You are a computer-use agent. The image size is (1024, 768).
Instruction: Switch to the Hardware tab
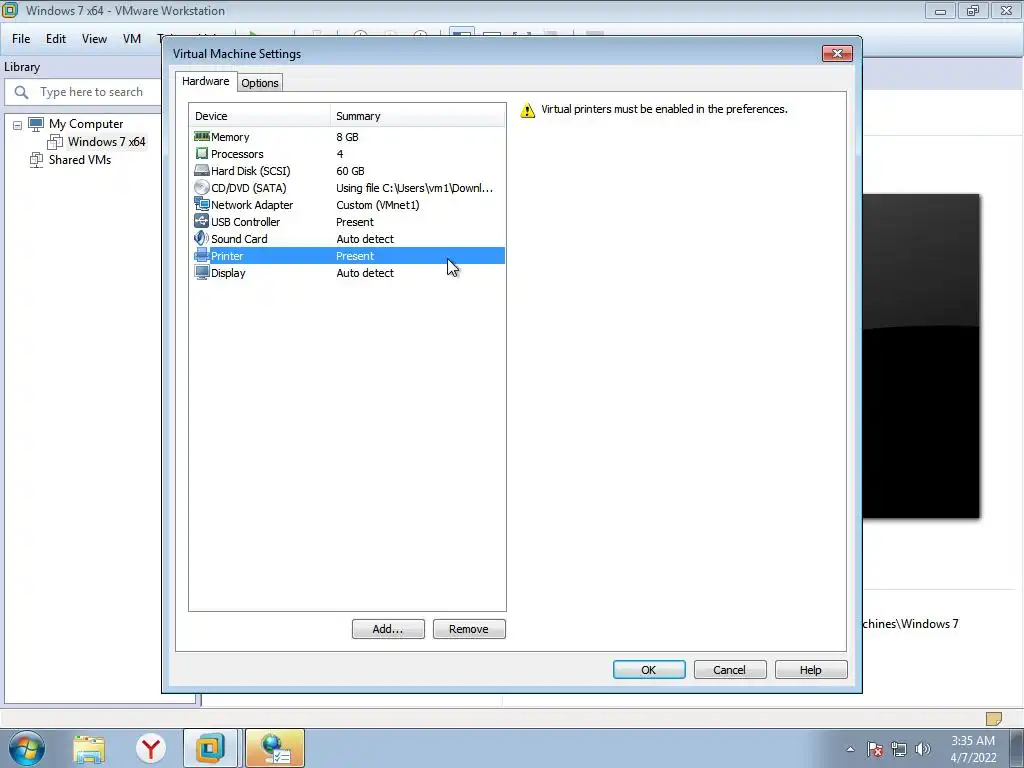pyautogui.click(x=206, y=81)
